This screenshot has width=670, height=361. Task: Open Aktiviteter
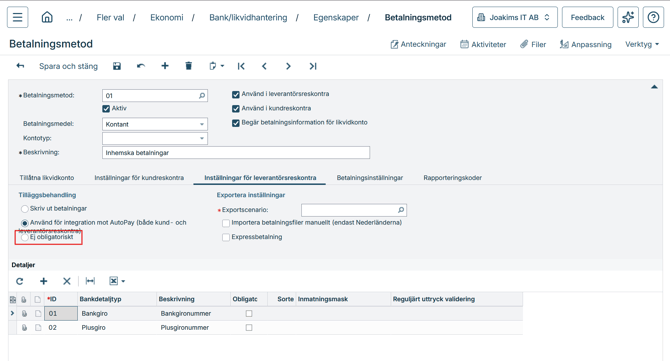[483, 44]
